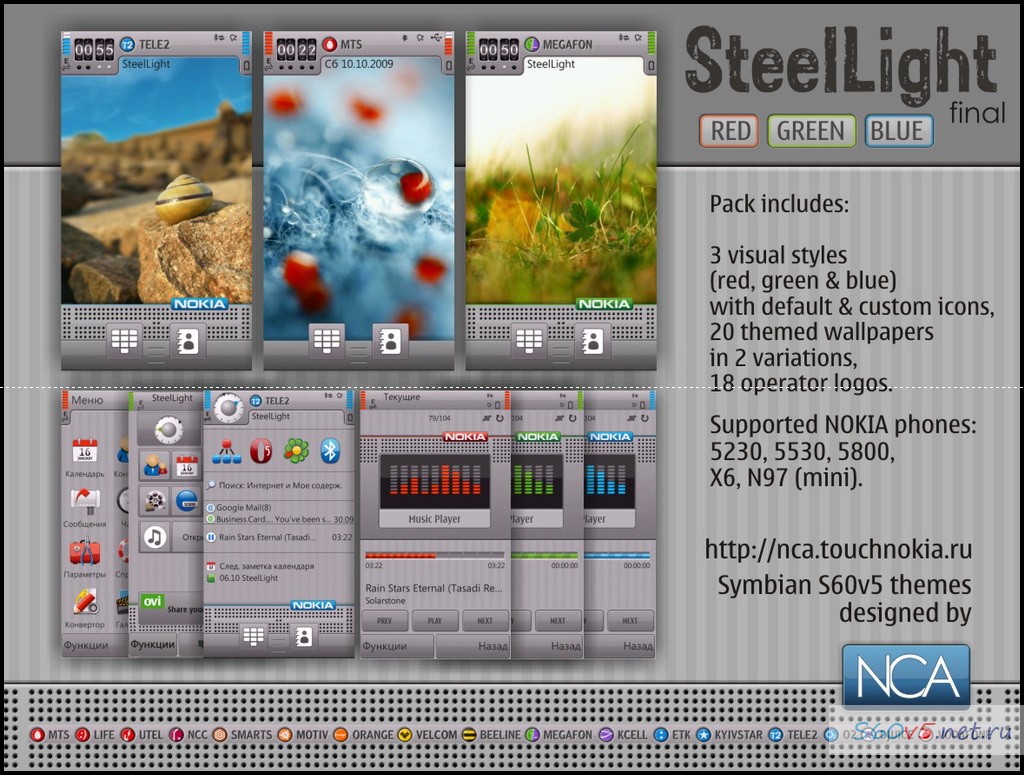Viewport: 1024px width, 775px height.
Task: Launch the ICQ flower shortcut
Action: coord(296,451)
